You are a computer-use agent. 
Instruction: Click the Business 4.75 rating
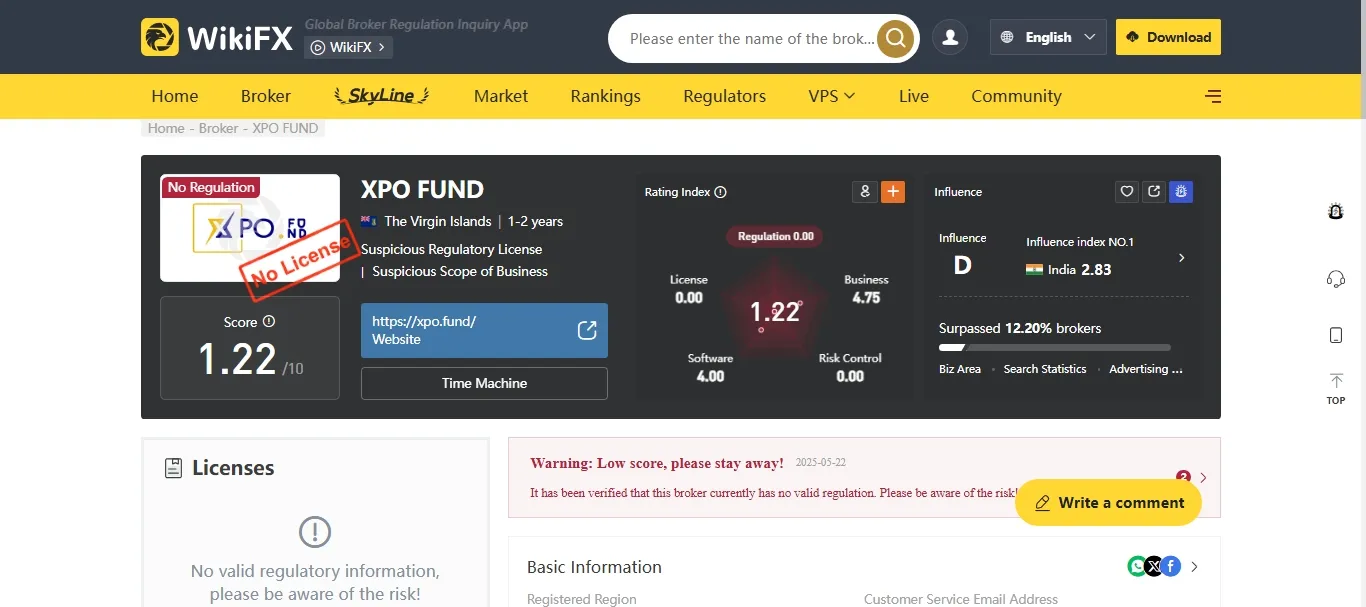click(866, 289)
